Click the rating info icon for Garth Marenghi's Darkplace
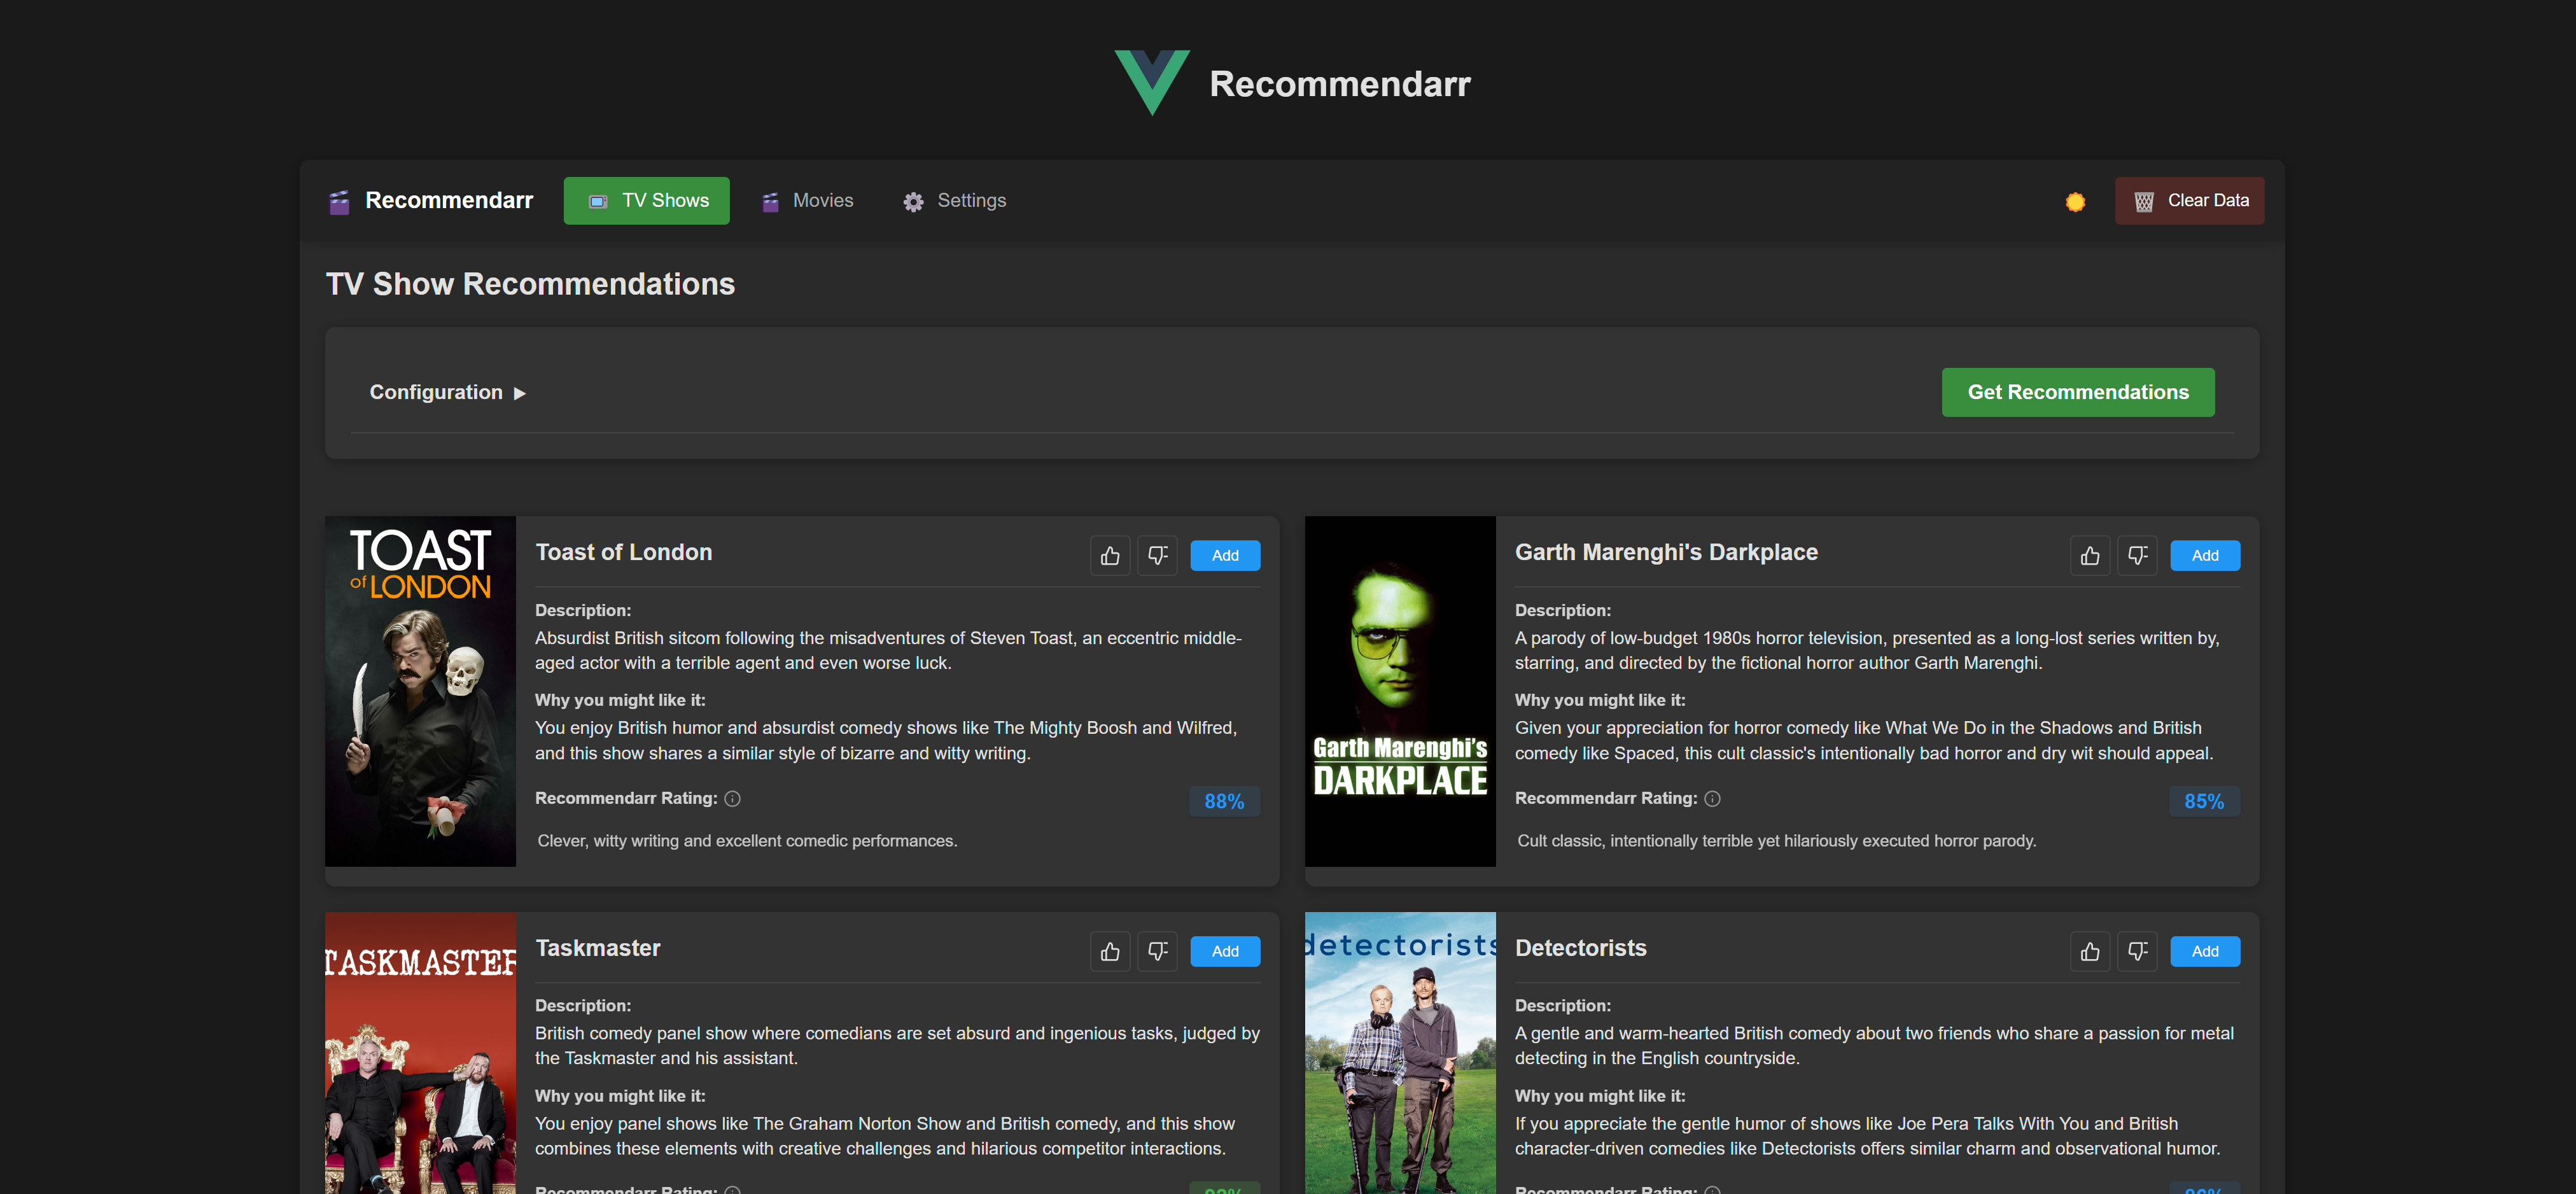This screenshot has height=1194, width=2576. coord(1712,799)
